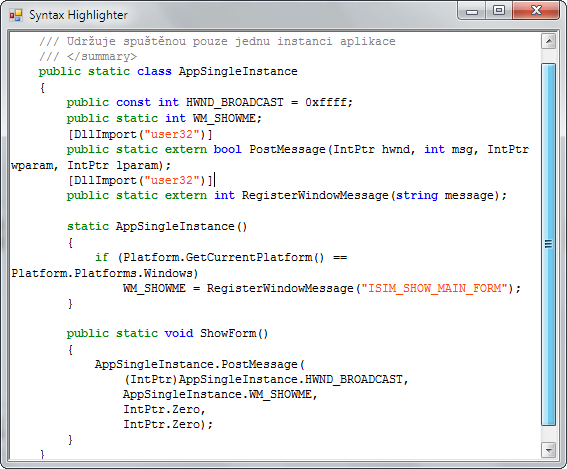567x469 pixels.
Task: Click the comment line starting with Udržuje
Action: 217,41
